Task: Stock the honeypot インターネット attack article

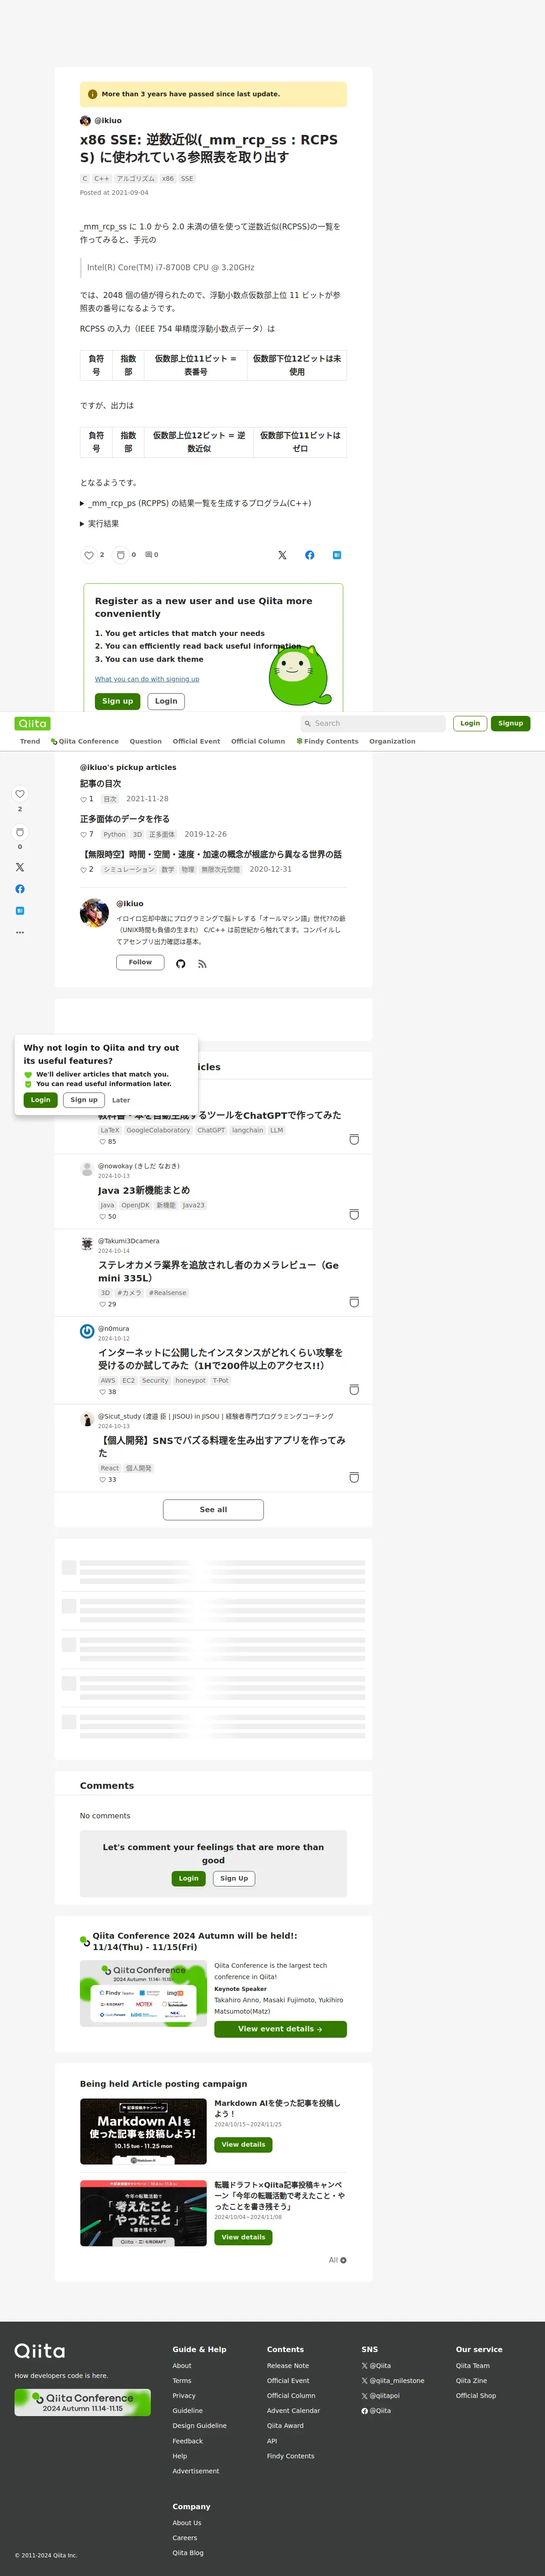Action: pyautogui.click(x=354, y=1390)
